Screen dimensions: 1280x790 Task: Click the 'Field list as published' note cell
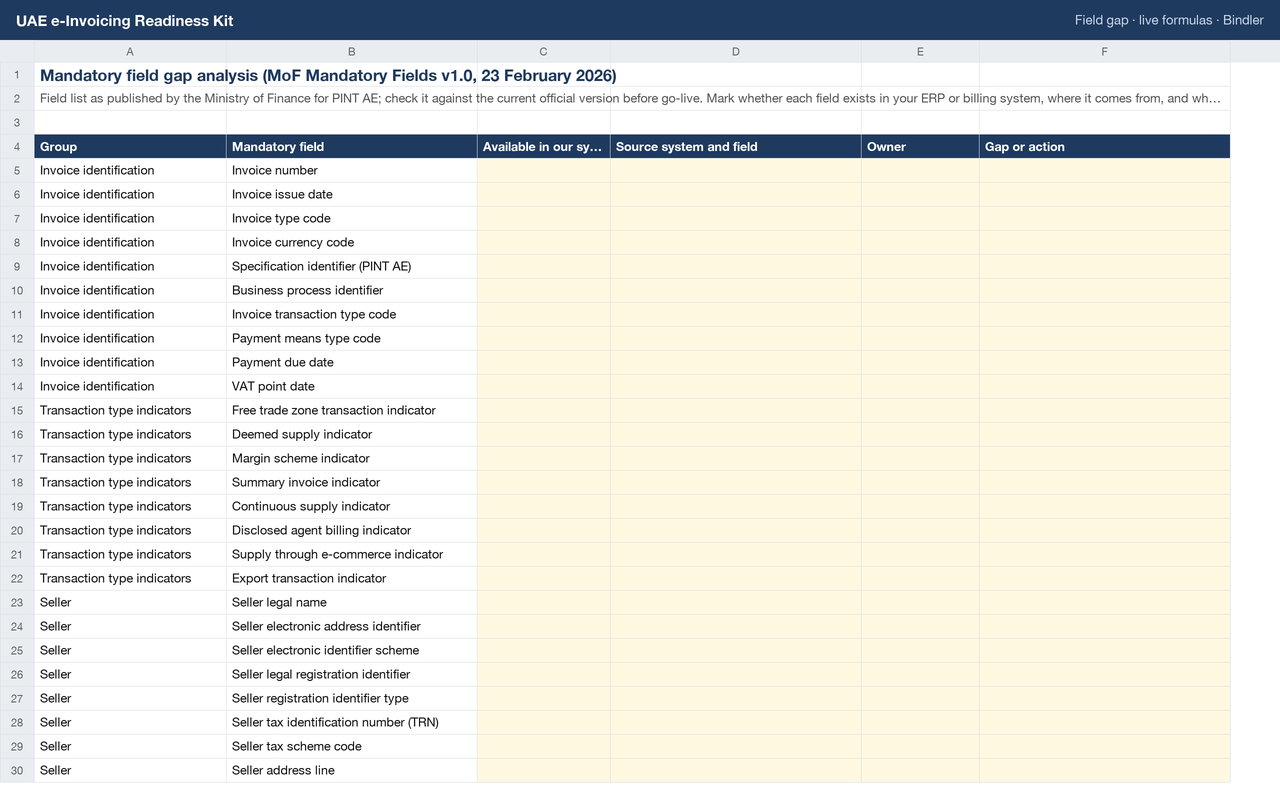tap(632, 98)
